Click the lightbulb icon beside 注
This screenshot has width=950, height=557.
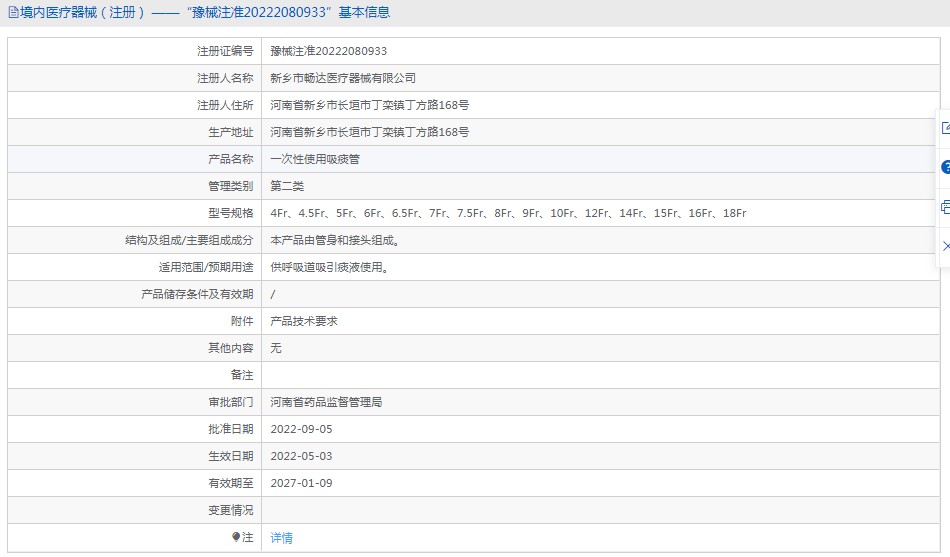click(x=236, y=537)
